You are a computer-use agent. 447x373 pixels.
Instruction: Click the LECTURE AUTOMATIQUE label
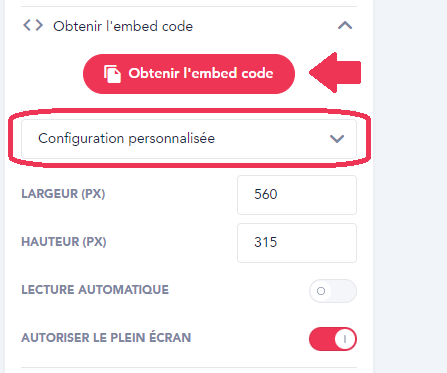pos(95,290)
